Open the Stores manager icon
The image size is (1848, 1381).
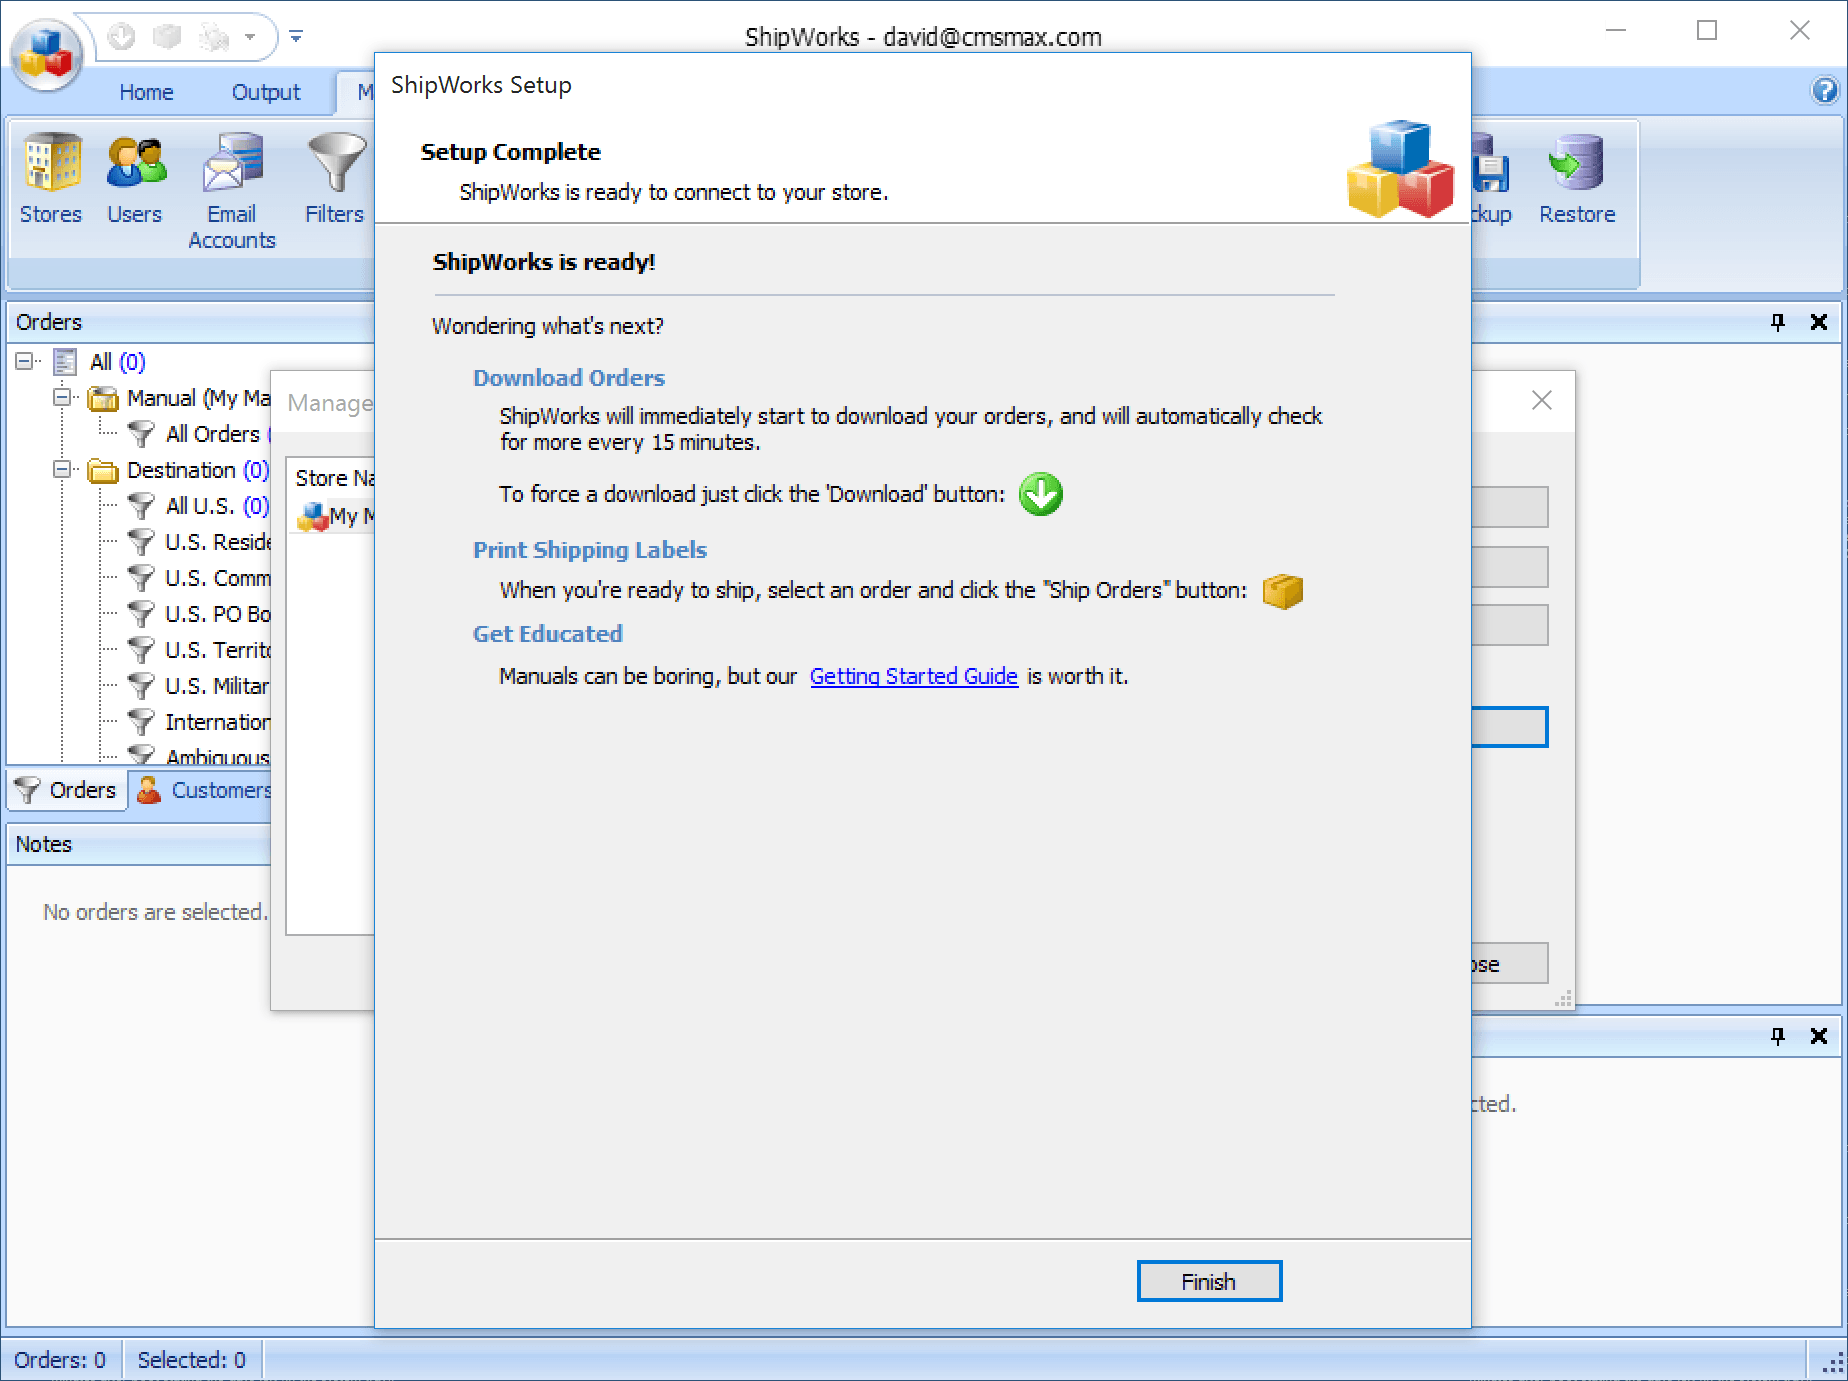click(x=51, y=178)
